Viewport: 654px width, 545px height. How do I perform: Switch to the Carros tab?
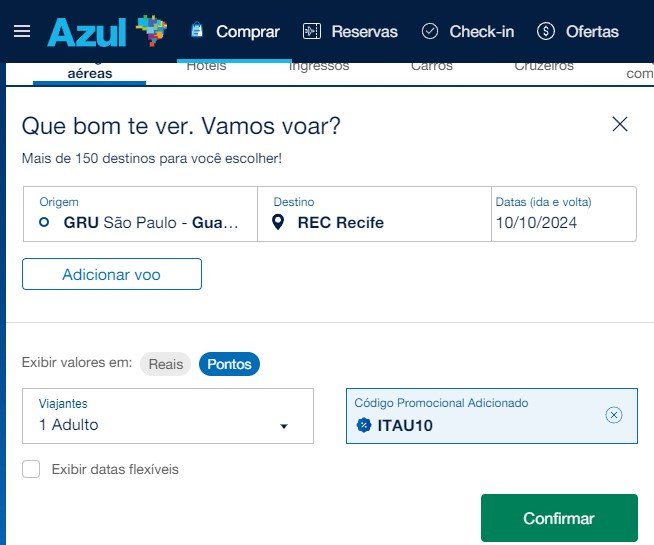(432, 66)
